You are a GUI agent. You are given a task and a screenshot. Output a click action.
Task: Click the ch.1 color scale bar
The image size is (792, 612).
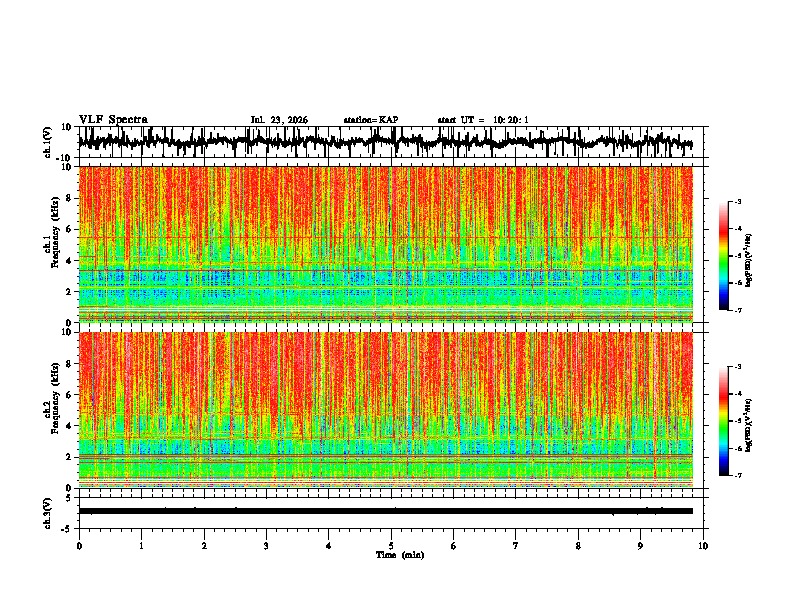[723, 256]
